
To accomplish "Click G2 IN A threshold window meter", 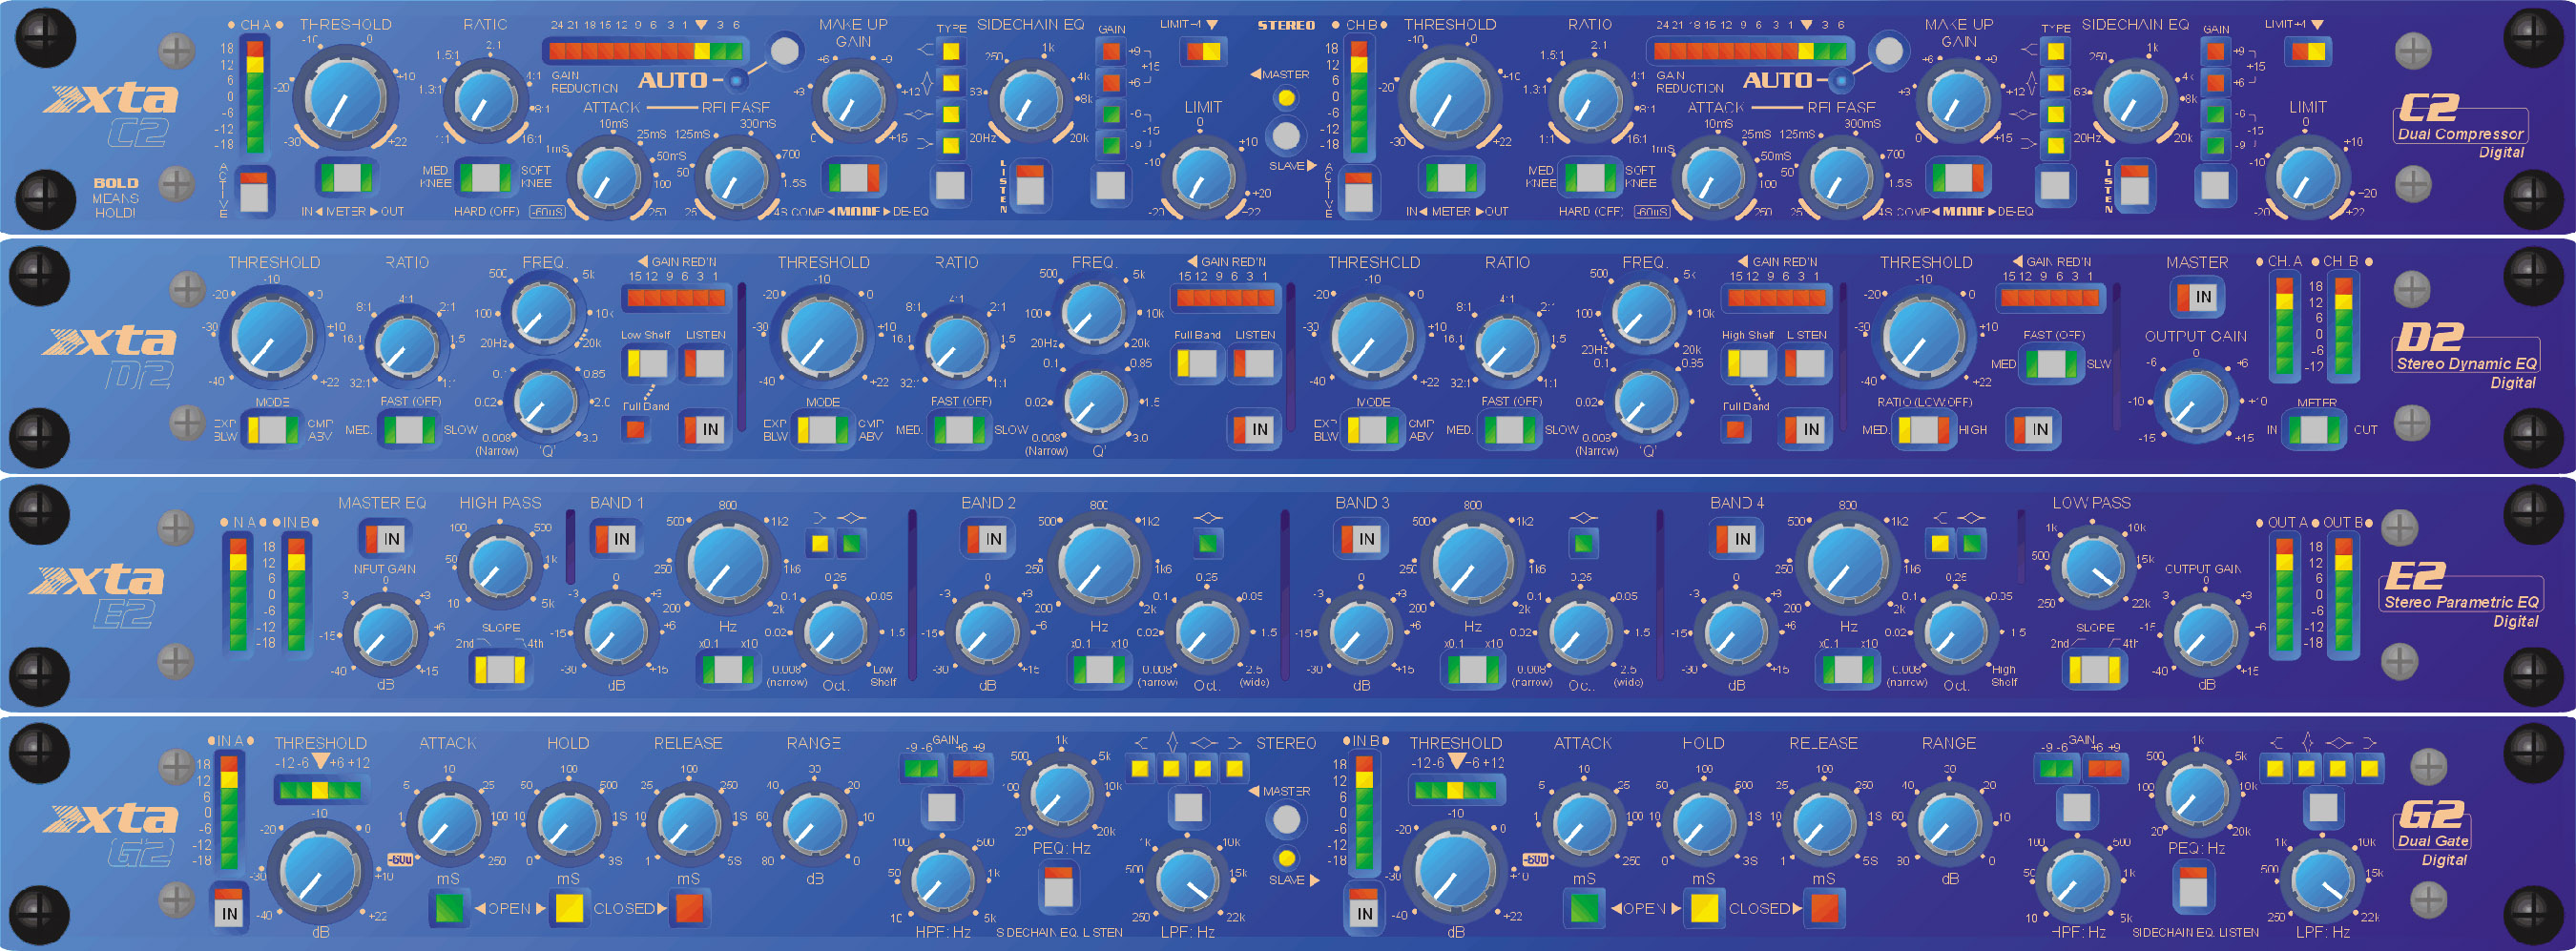I will point(319,790).
